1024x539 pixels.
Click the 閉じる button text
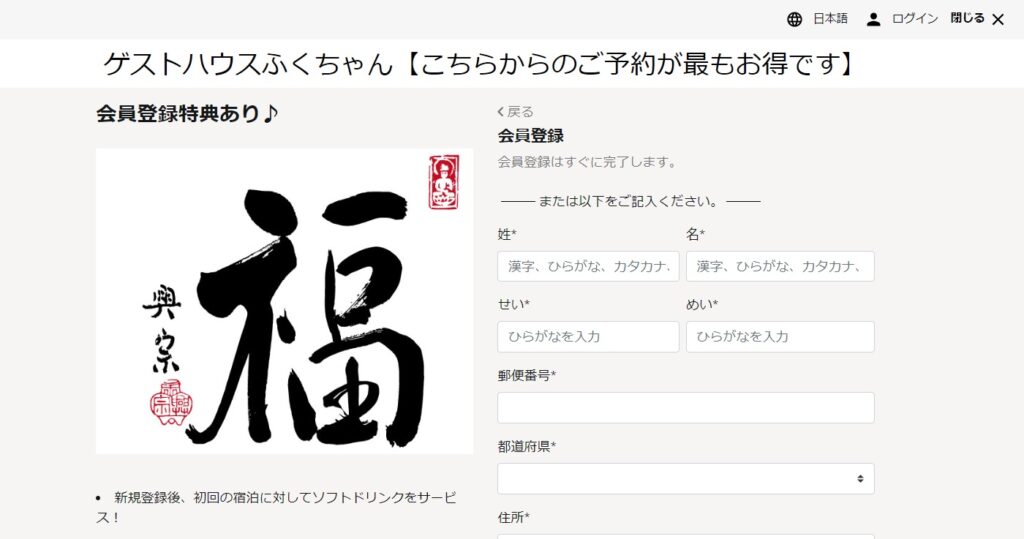(x=967, y=18)
